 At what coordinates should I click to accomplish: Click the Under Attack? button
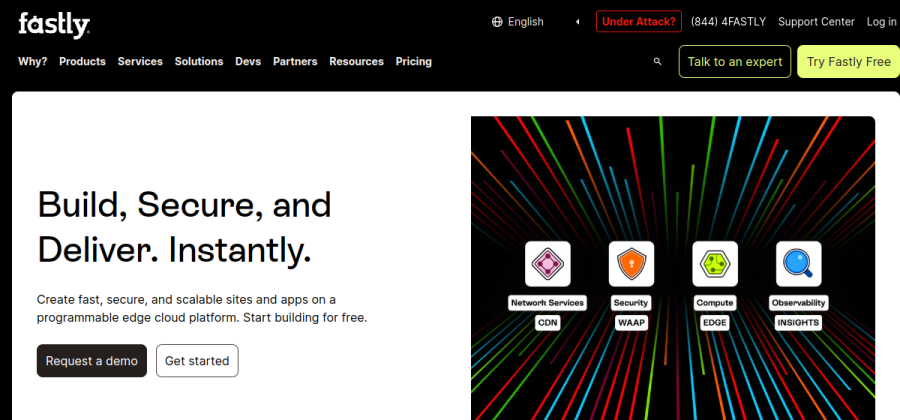(639, 22)
